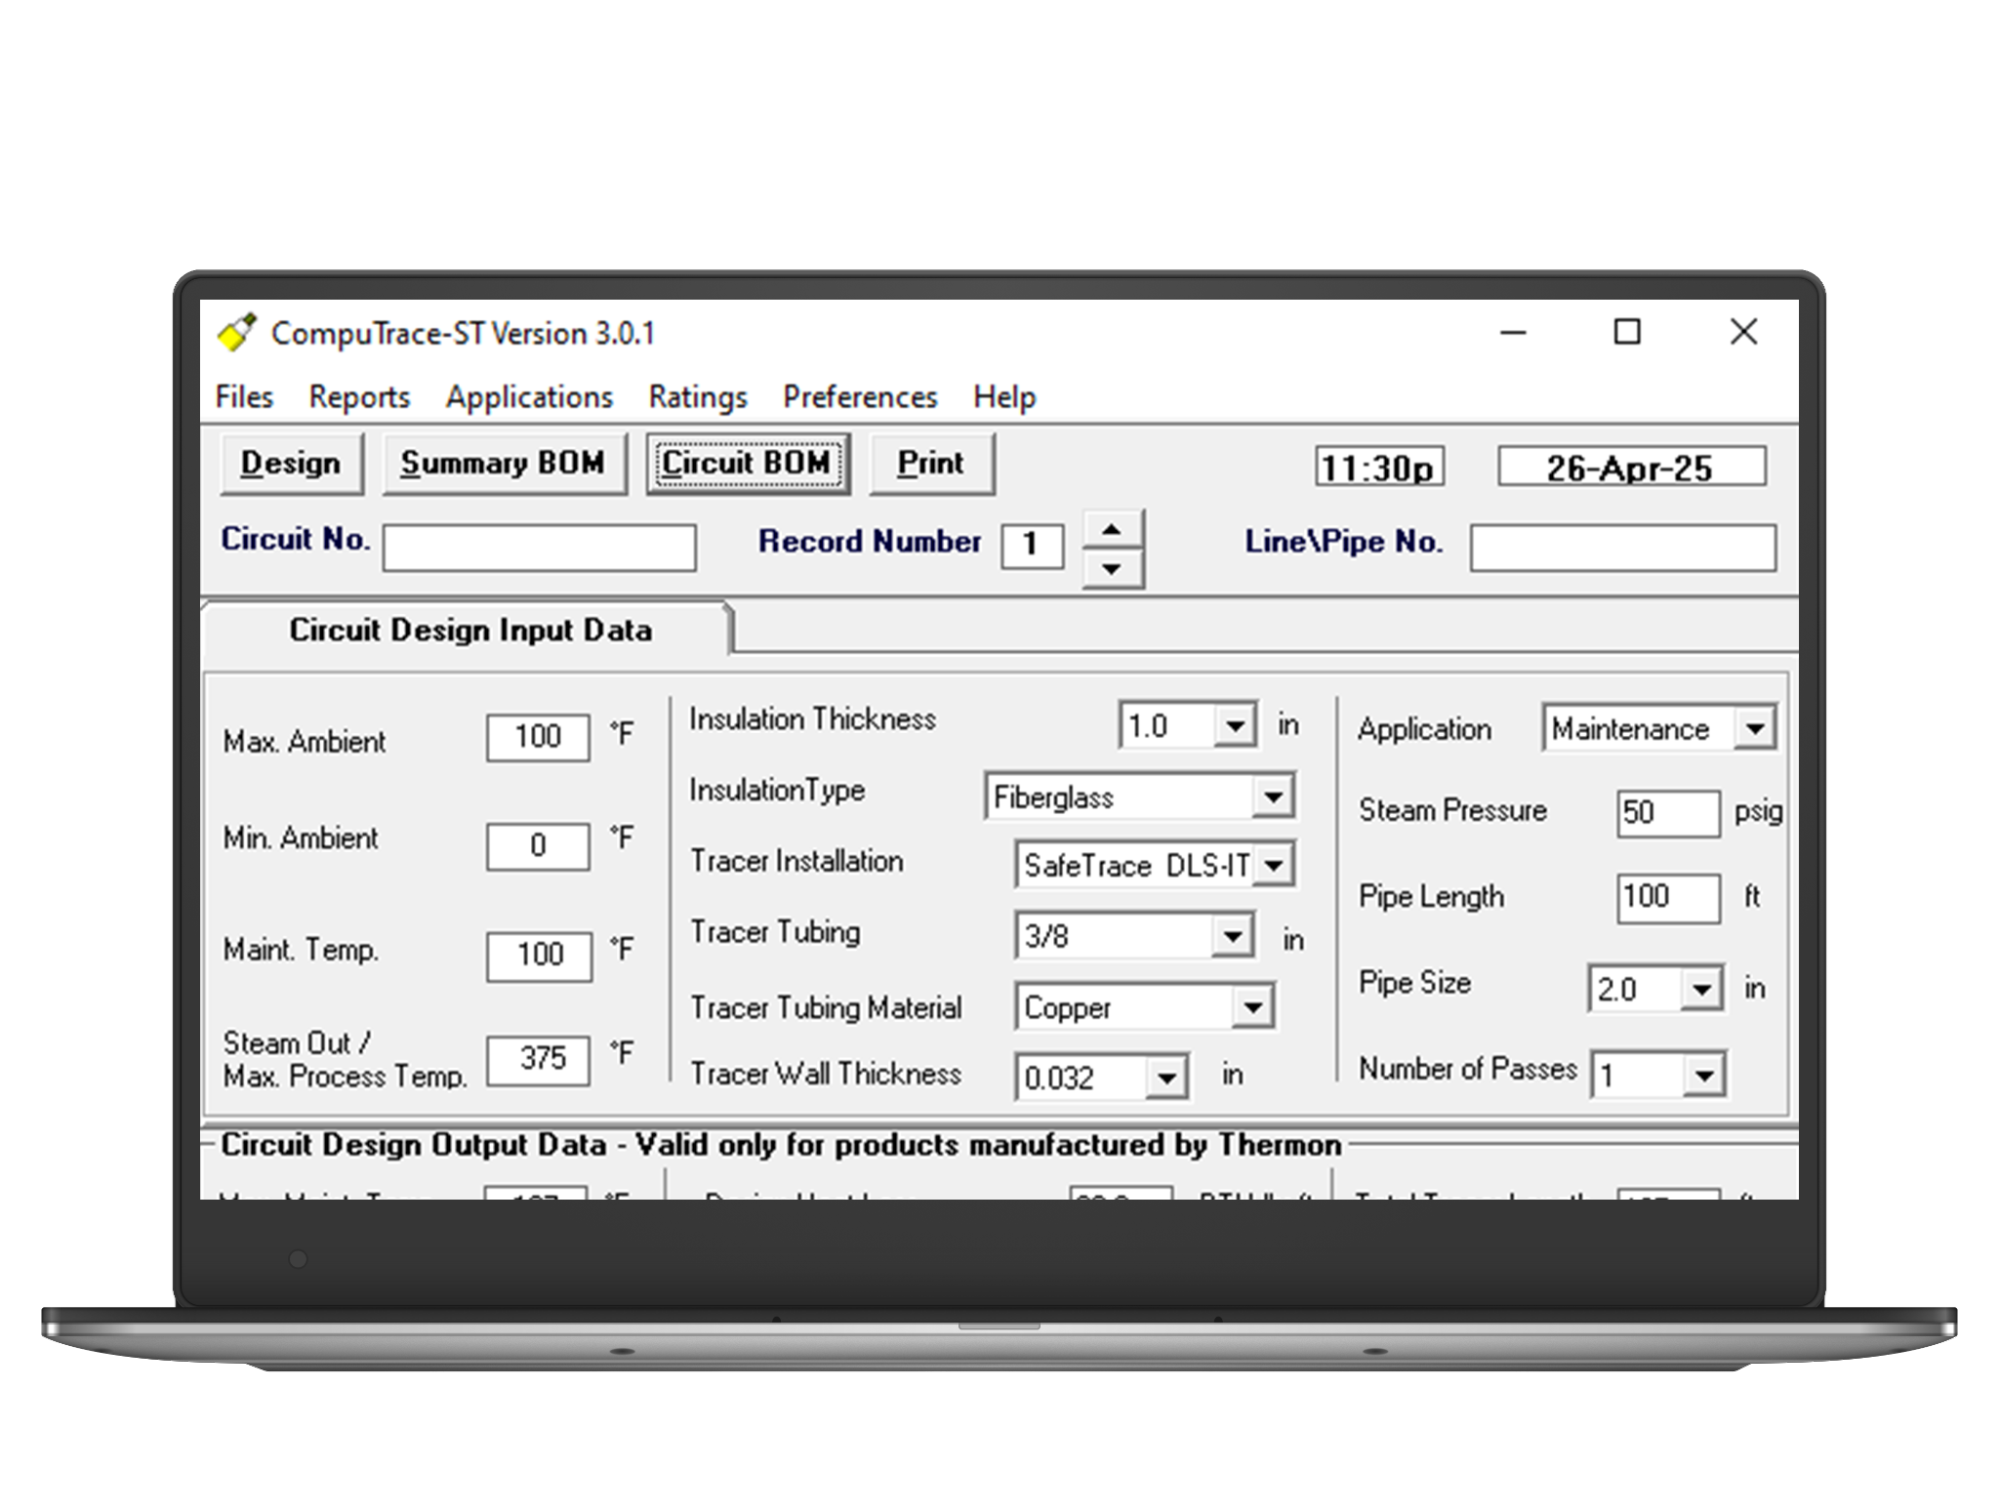Click the Max. Ambient temperature field
Viewport: 1999px width, 1500px height.
coord(538,737)
